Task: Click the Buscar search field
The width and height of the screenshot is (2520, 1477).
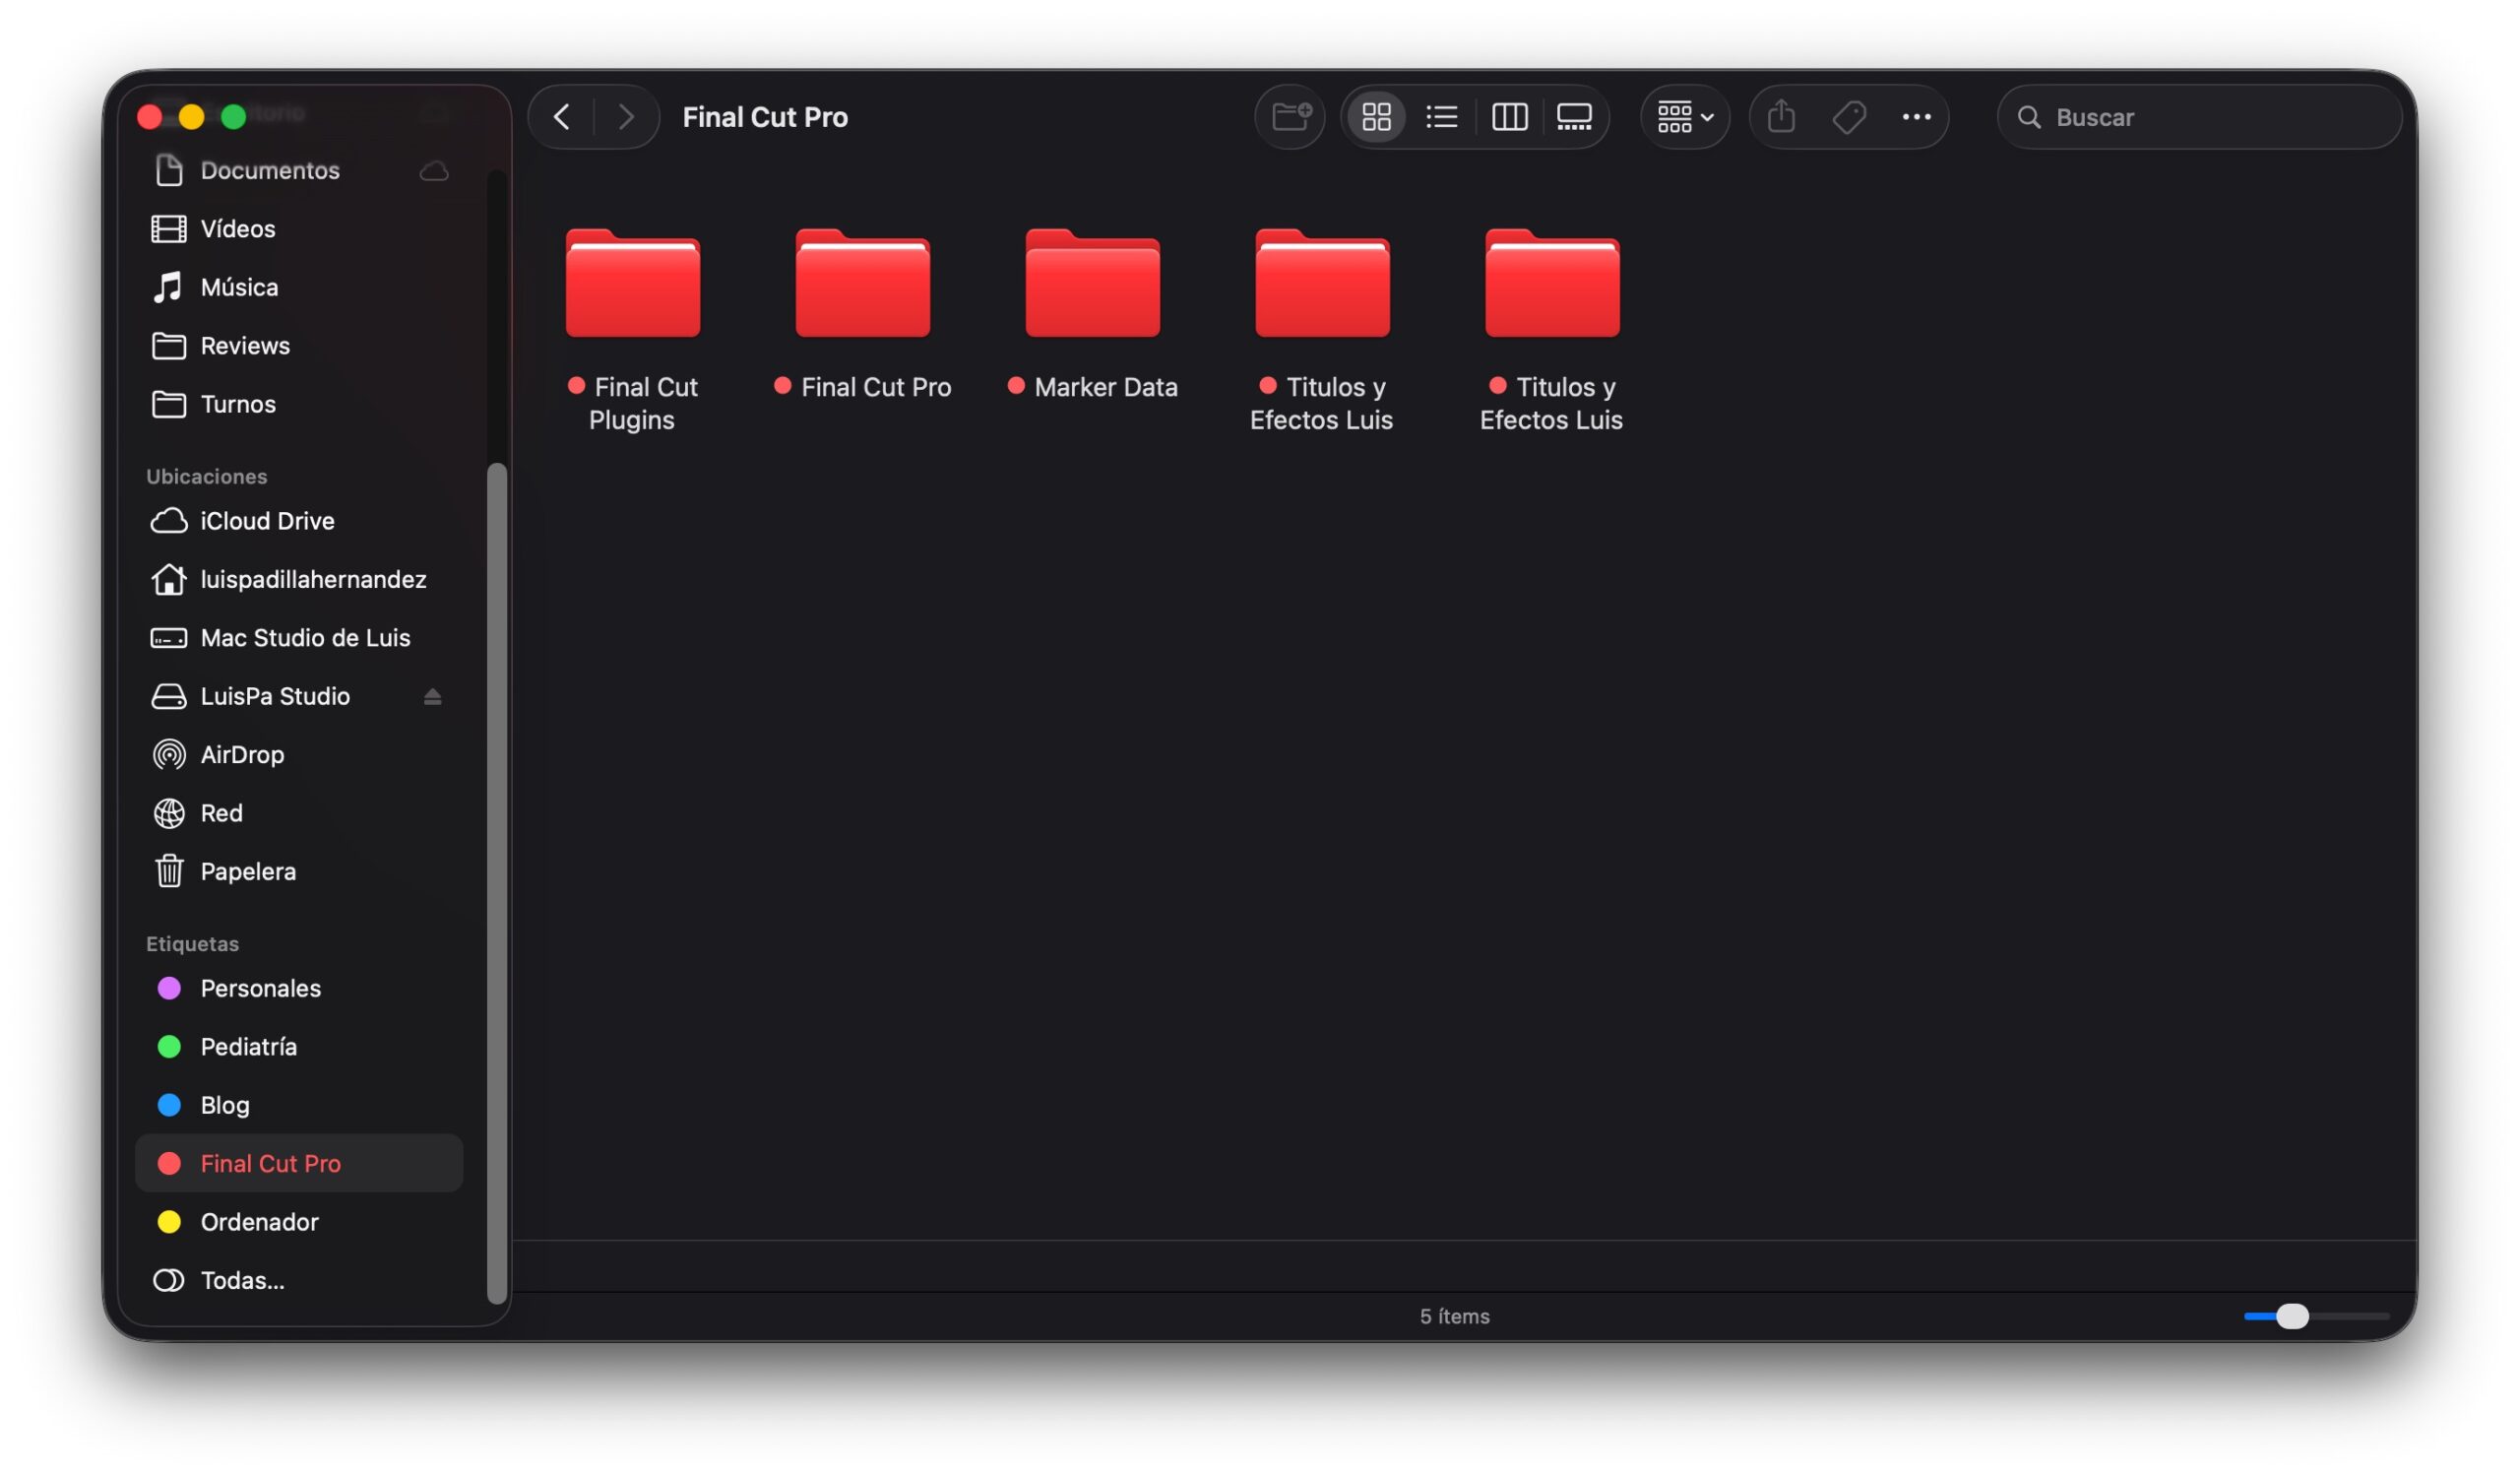Action: (2199, 117)
